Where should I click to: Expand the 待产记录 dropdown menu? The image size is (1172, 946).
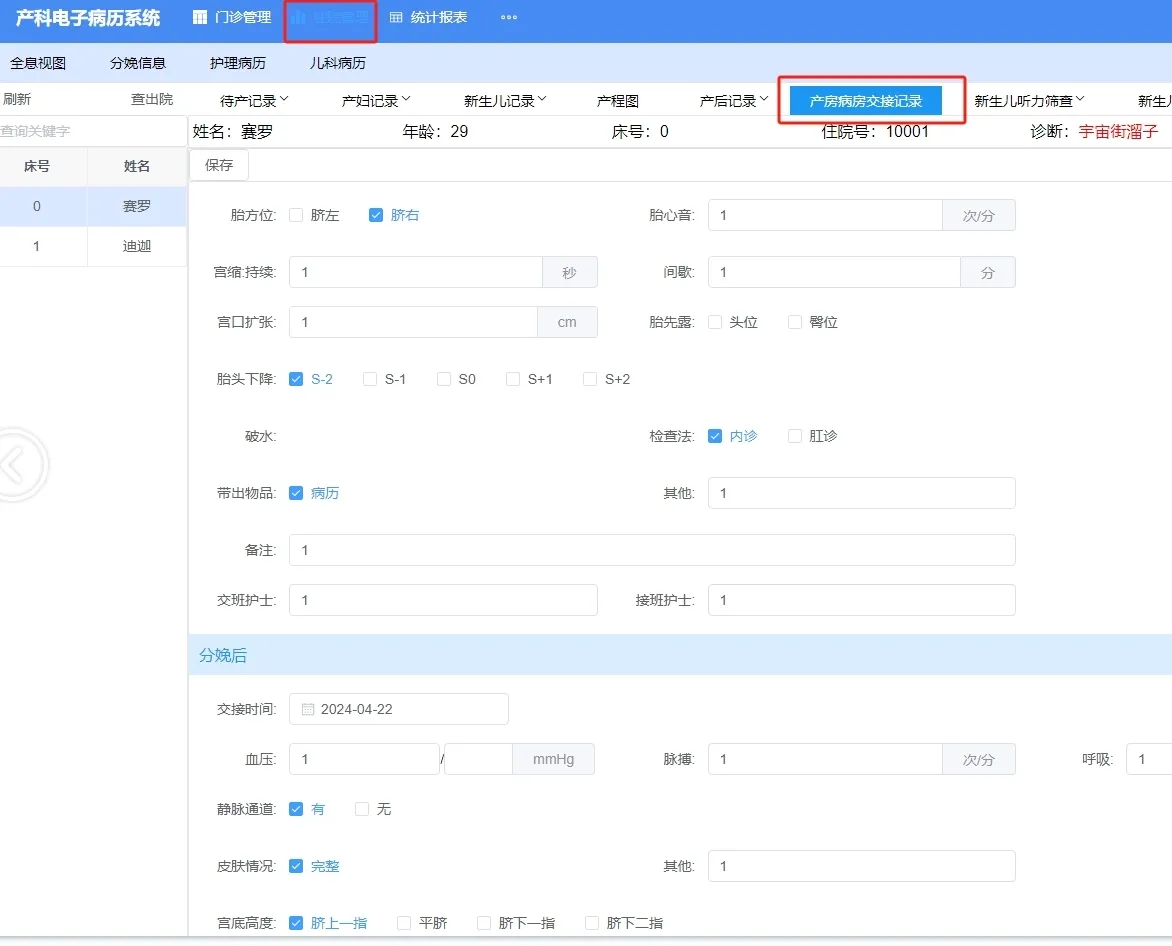254,100
